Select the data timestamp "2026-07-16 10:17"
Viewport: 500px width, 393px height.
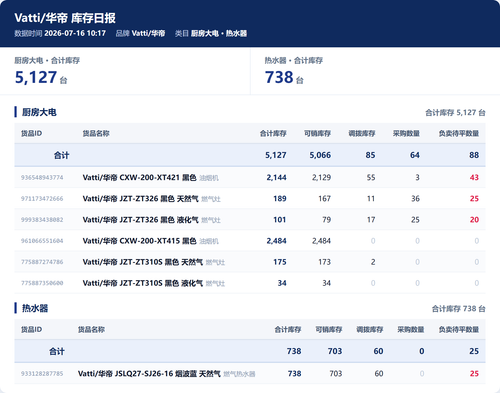pos(75,33)
